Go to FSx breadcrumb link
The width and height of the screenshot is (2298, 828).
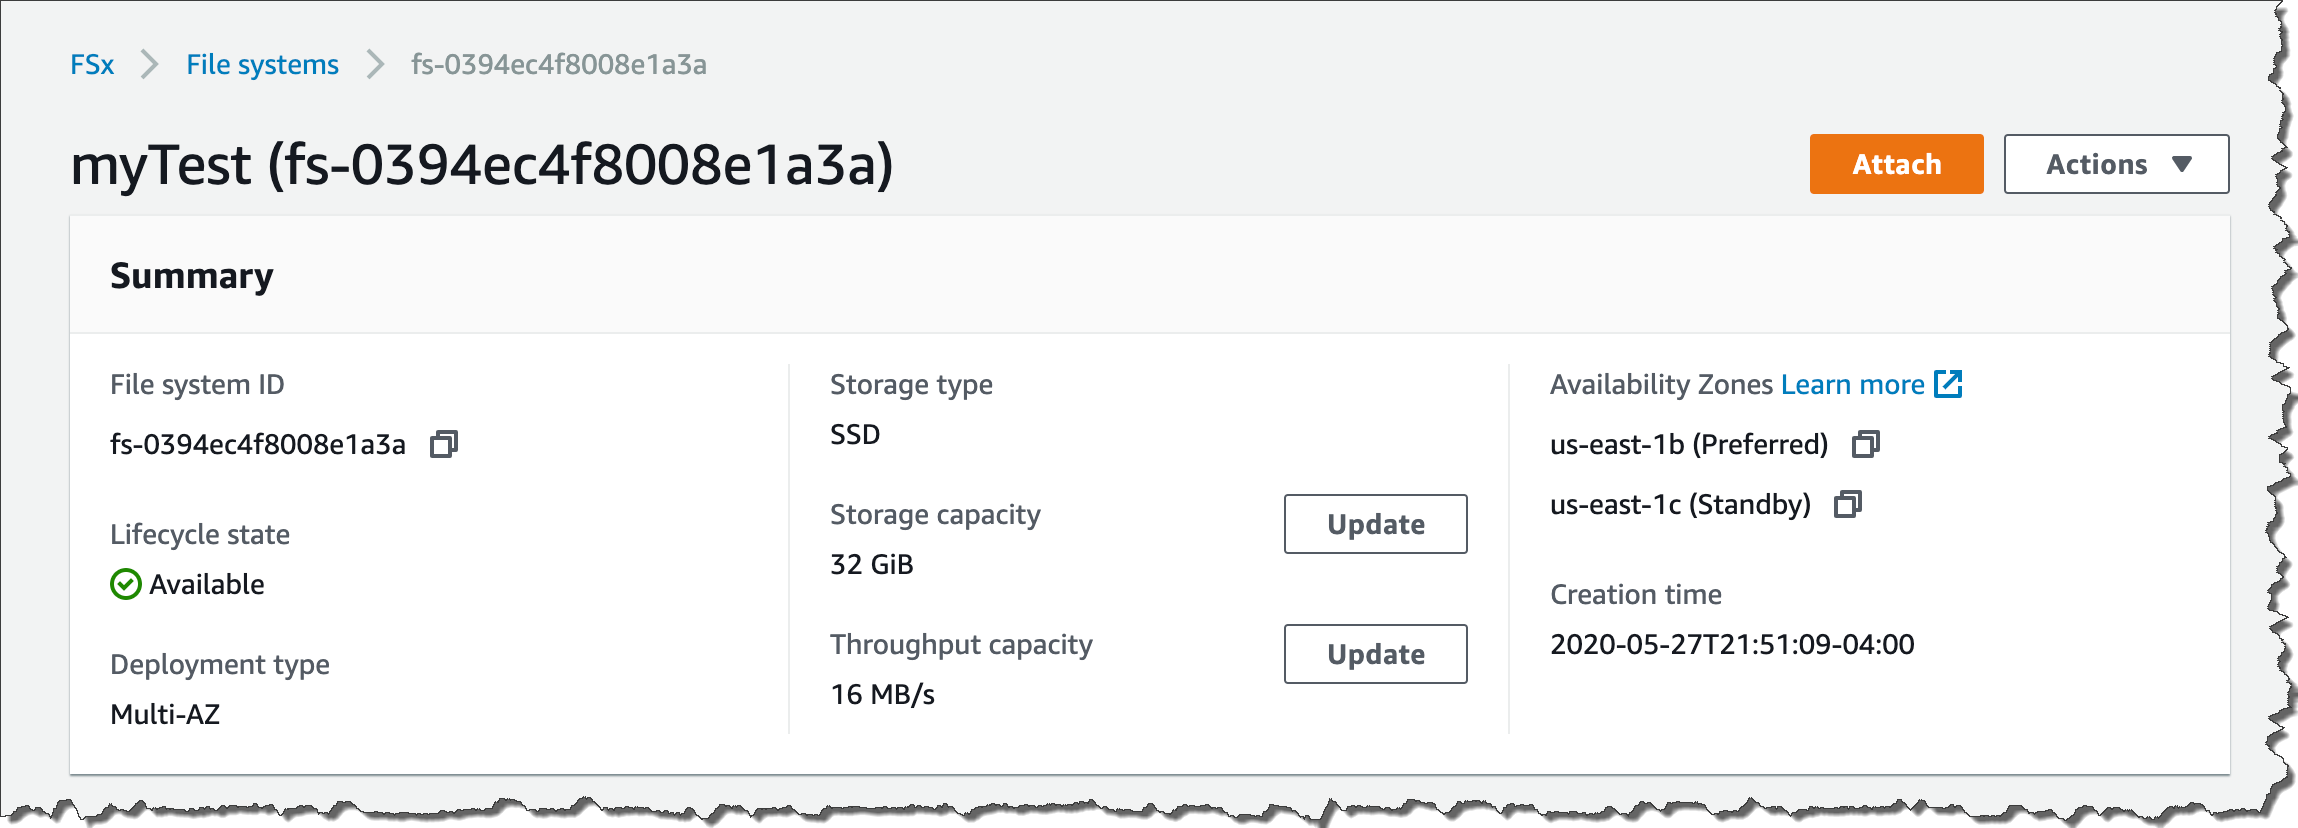pos(92,65)
